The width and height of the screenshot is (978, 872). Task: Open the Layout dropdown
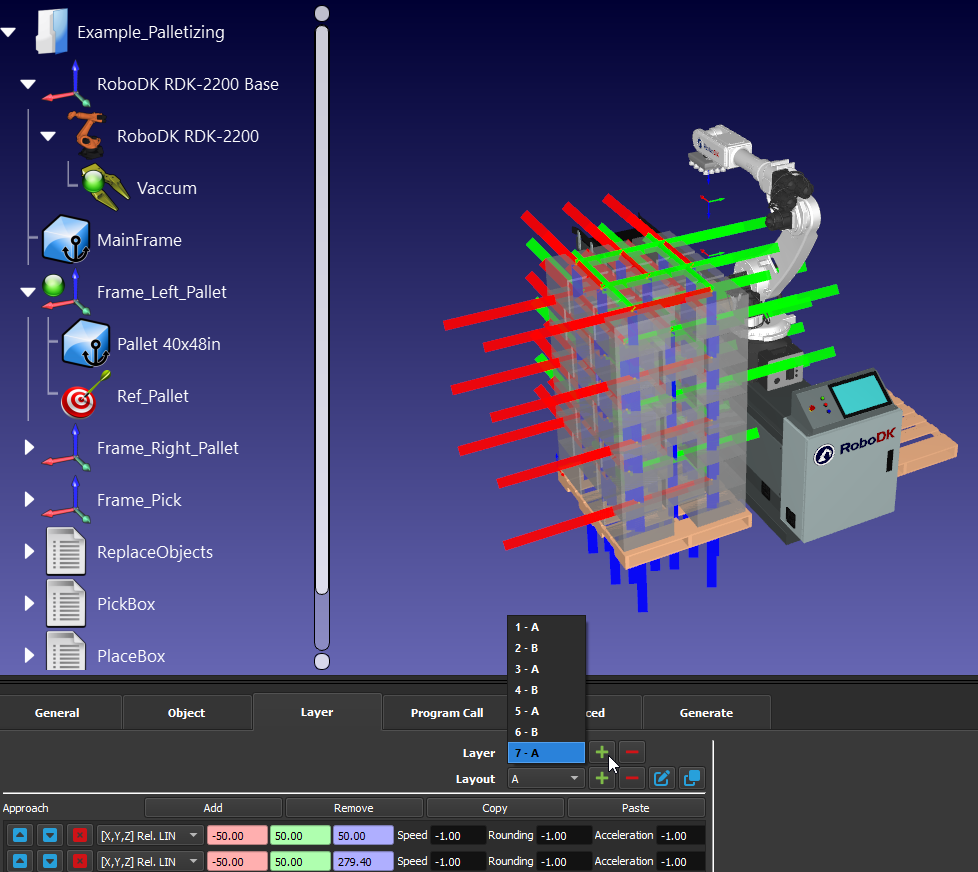(546, 778)
